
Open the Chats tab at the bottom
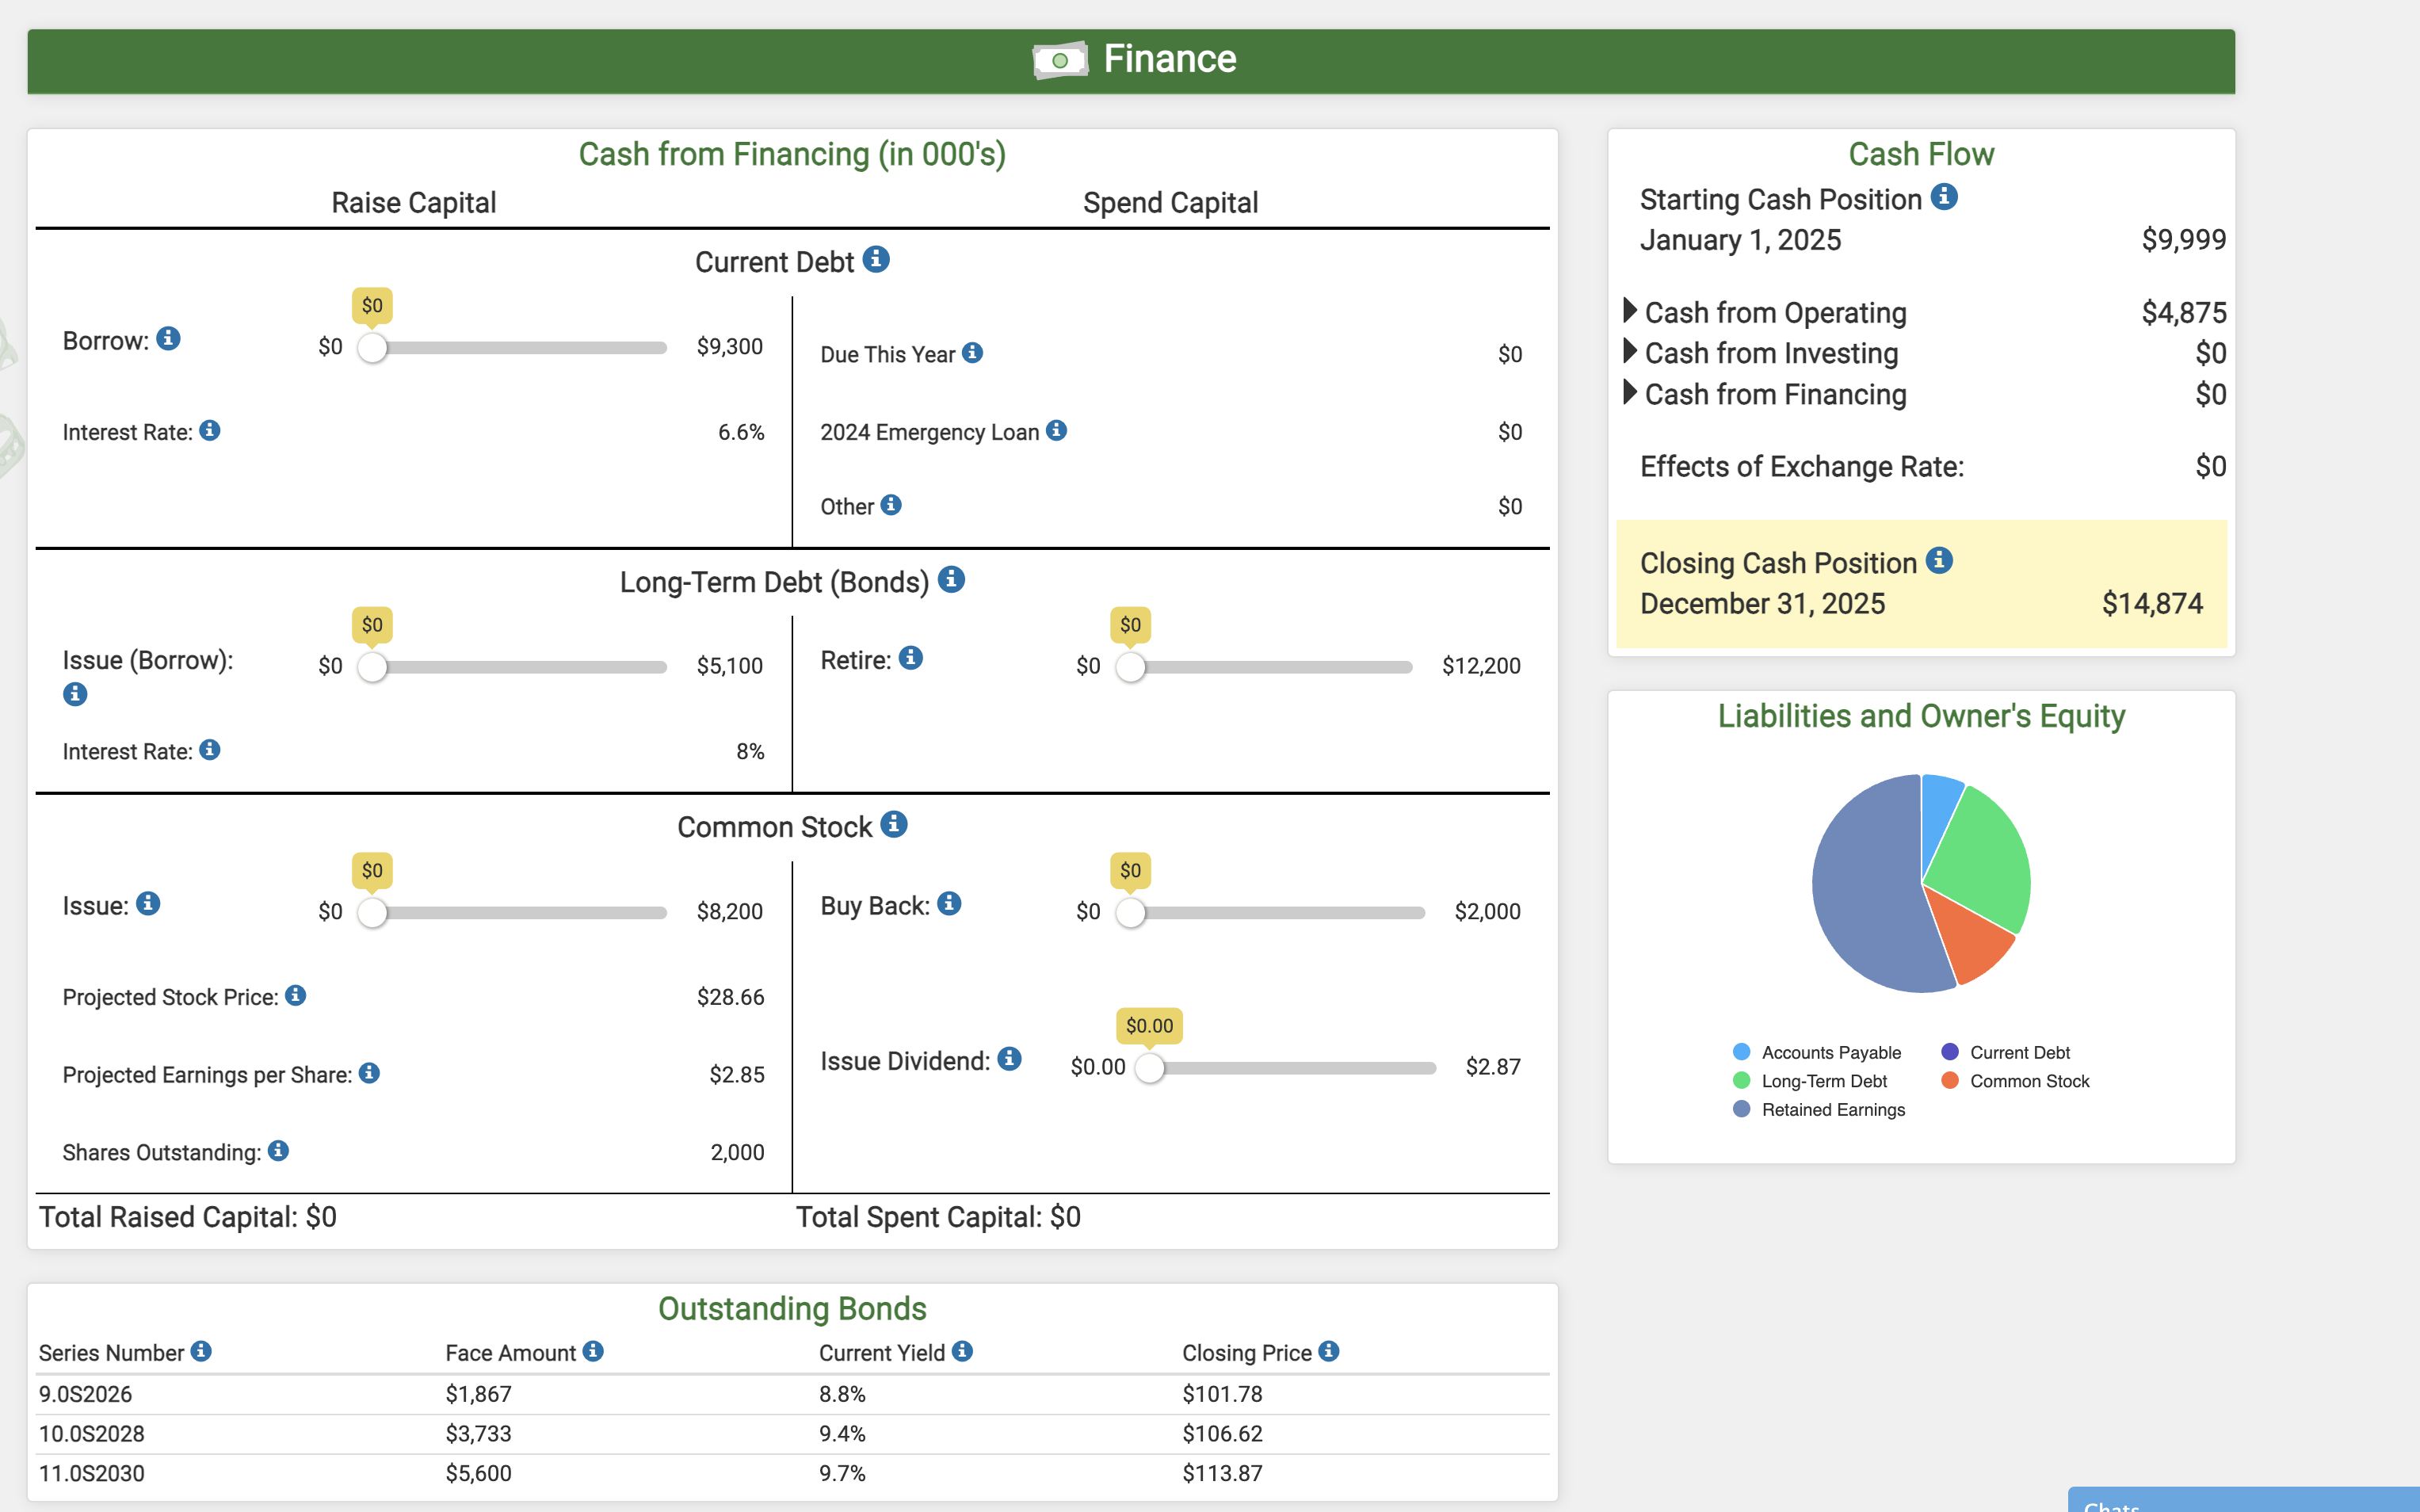coord(2112,1503)
